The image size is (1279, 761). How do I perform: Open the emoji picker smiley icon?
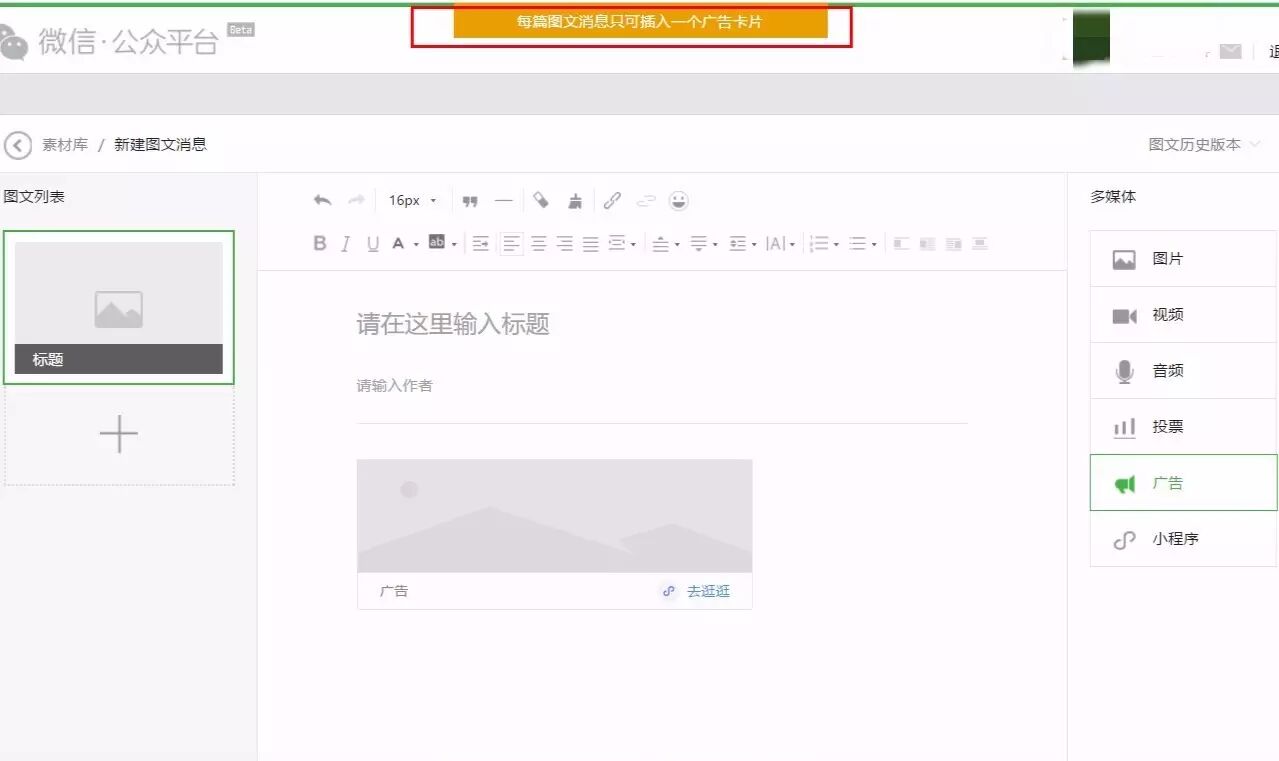point(679,201)
